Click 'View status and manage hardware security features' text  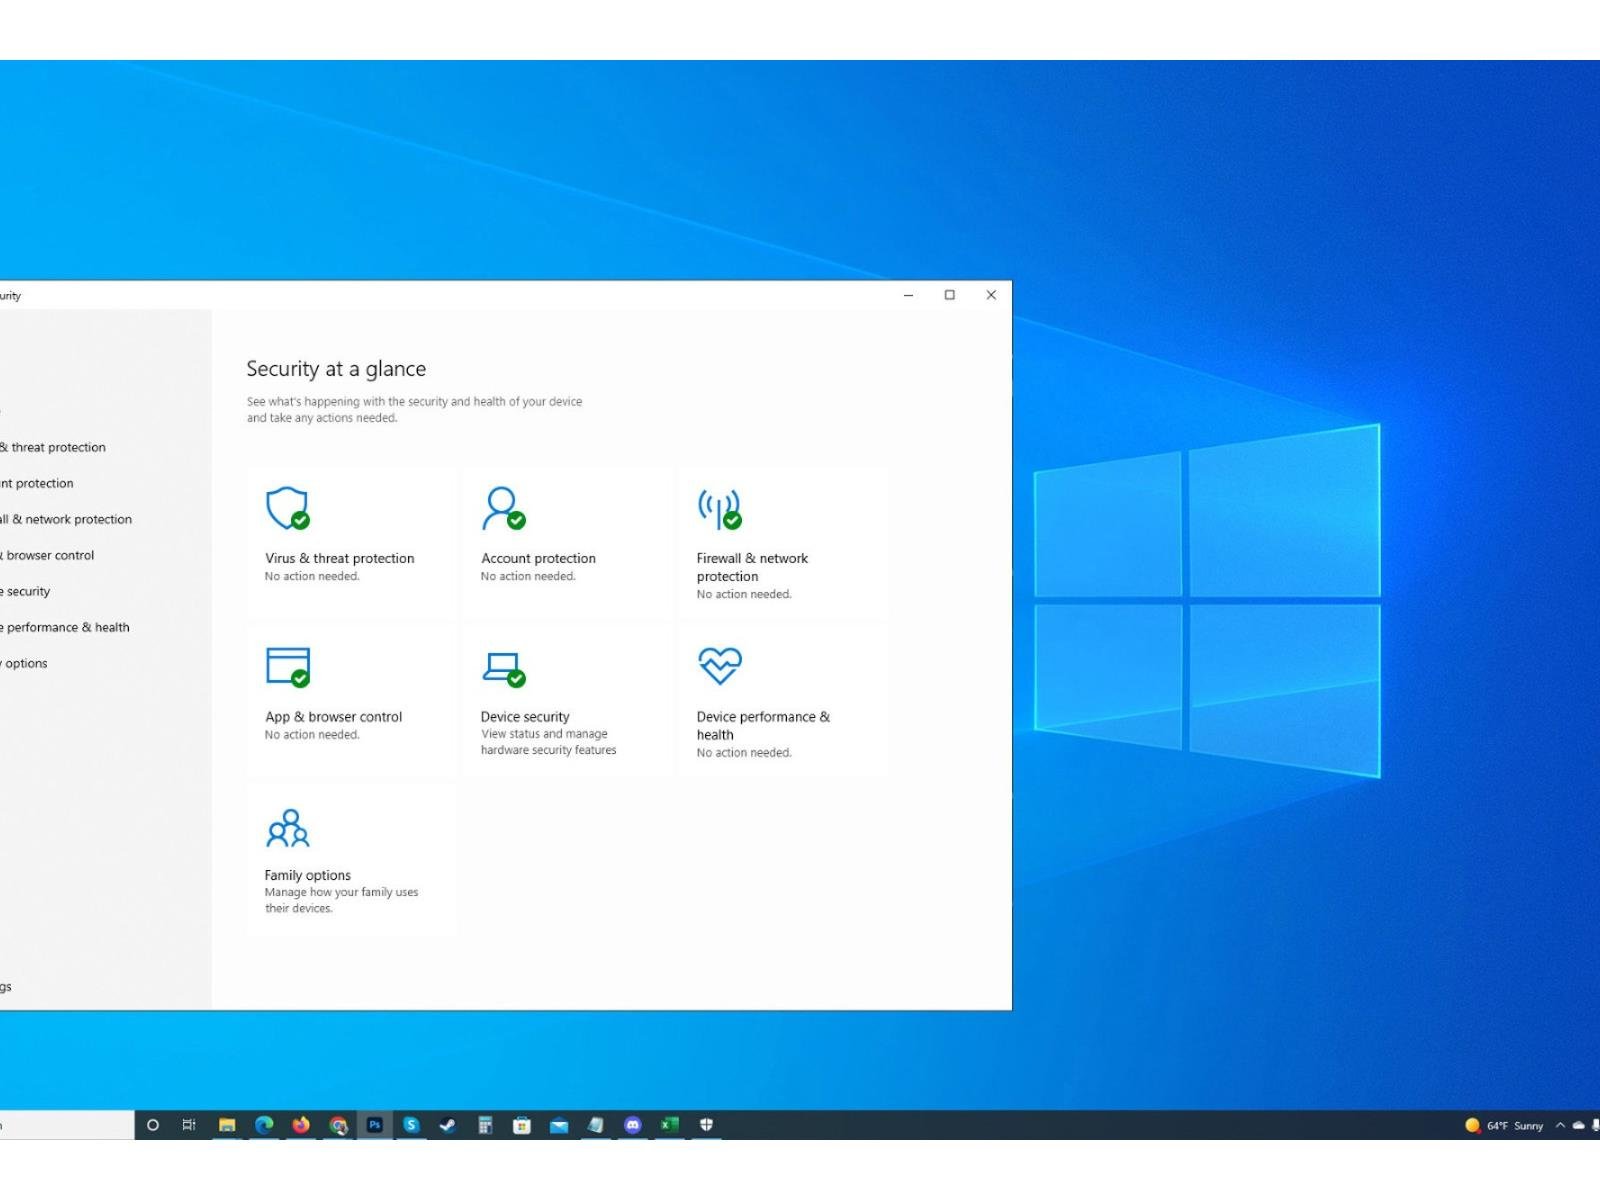(x=548, y=742)
